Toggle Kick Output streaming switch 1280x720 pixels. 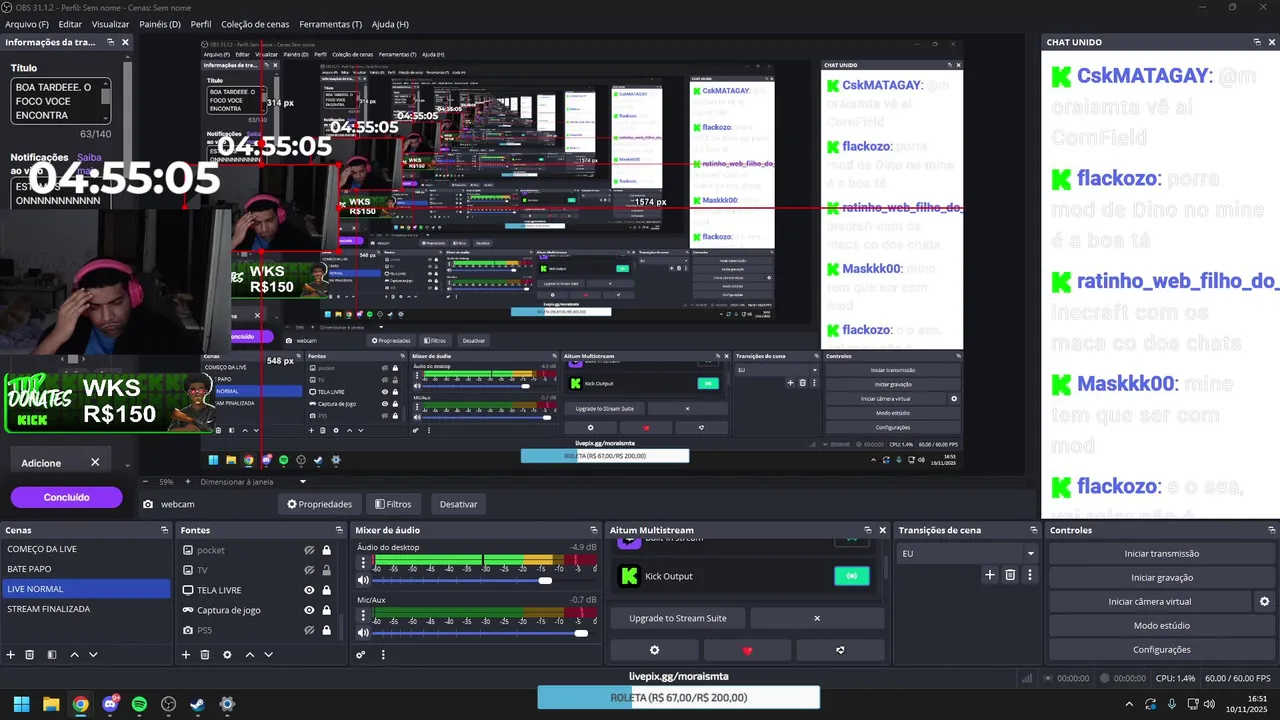(x=852, y=576)
